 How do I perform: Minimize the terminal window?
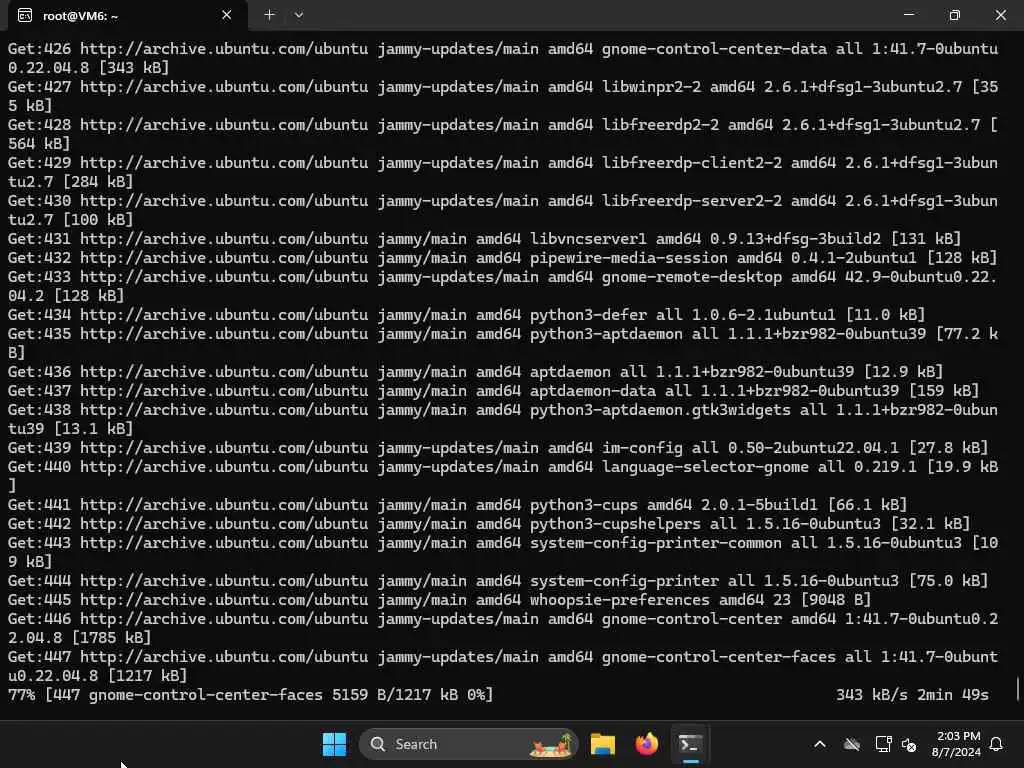[908, 15]
